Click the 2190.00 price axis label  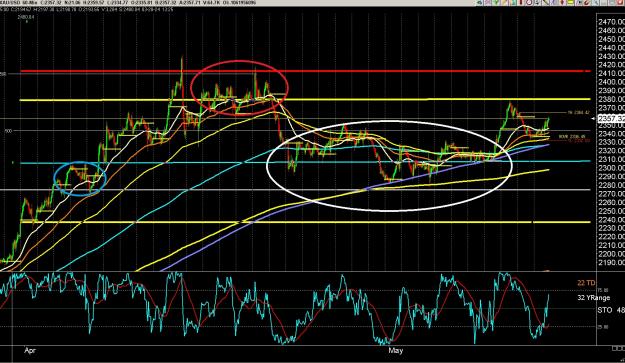[x=611, y=262]
